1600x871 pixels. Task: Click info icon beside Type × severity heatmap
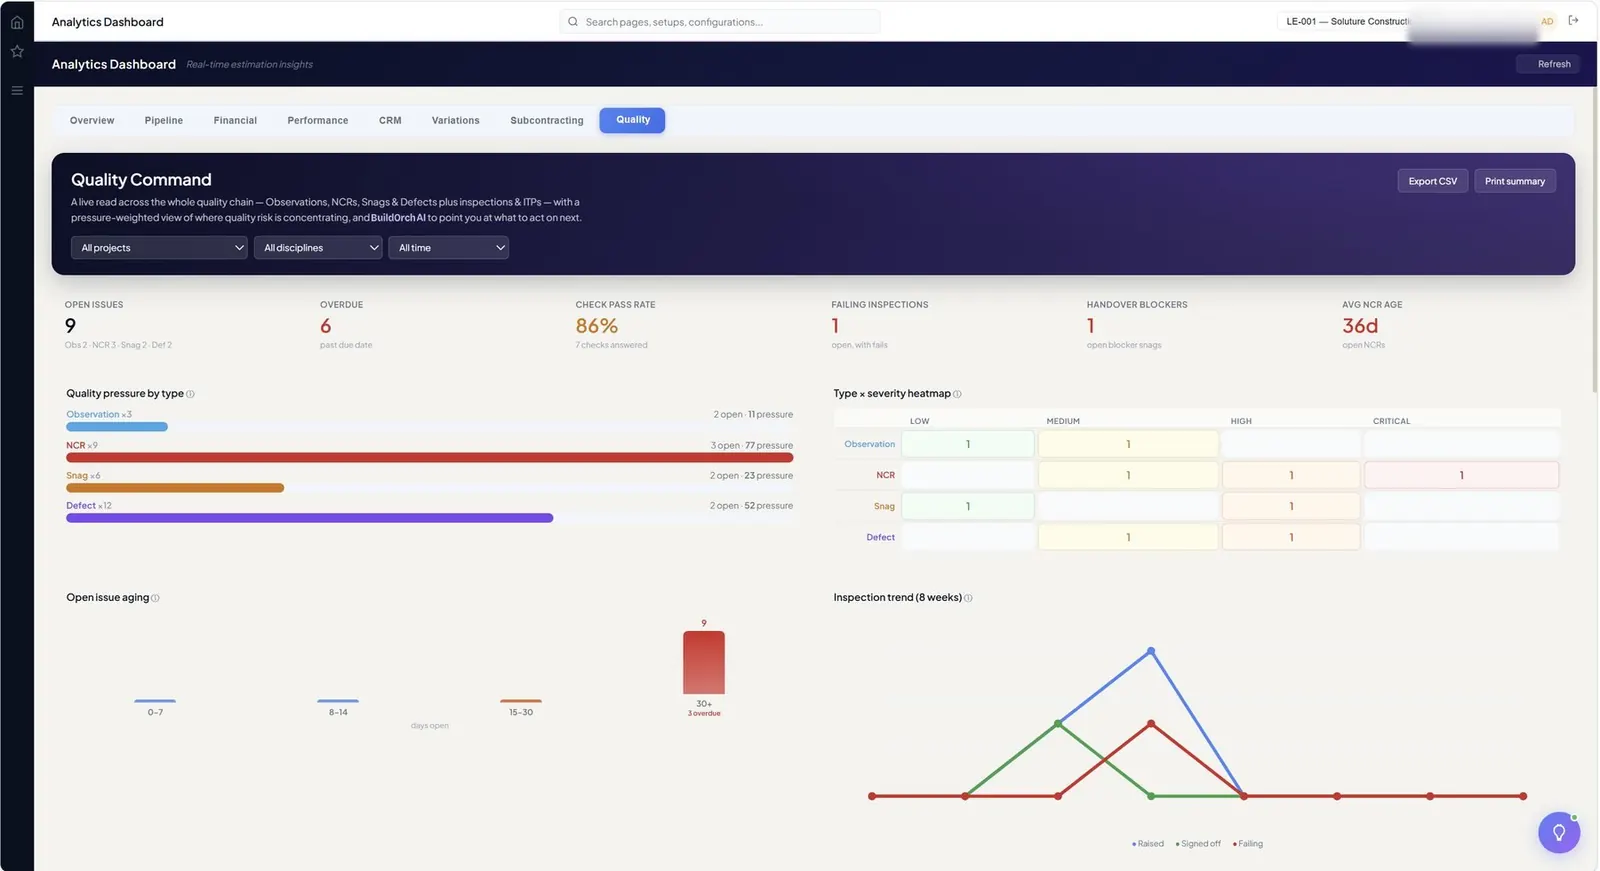click(957, 394)
